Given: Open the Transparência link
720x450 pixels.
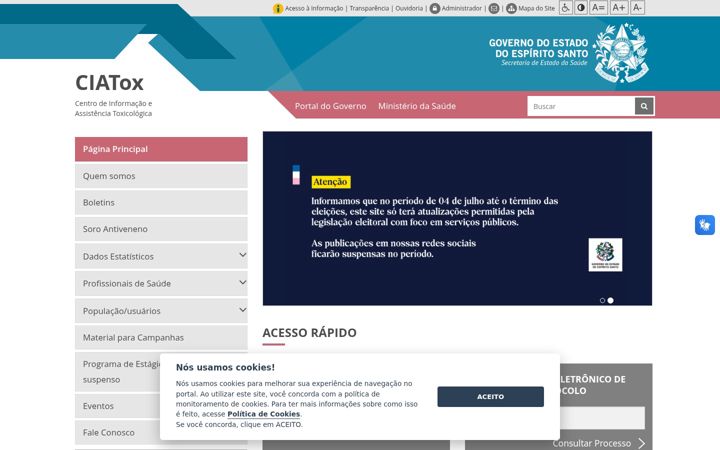Looking at the screenshot, I should coord(369,8).
